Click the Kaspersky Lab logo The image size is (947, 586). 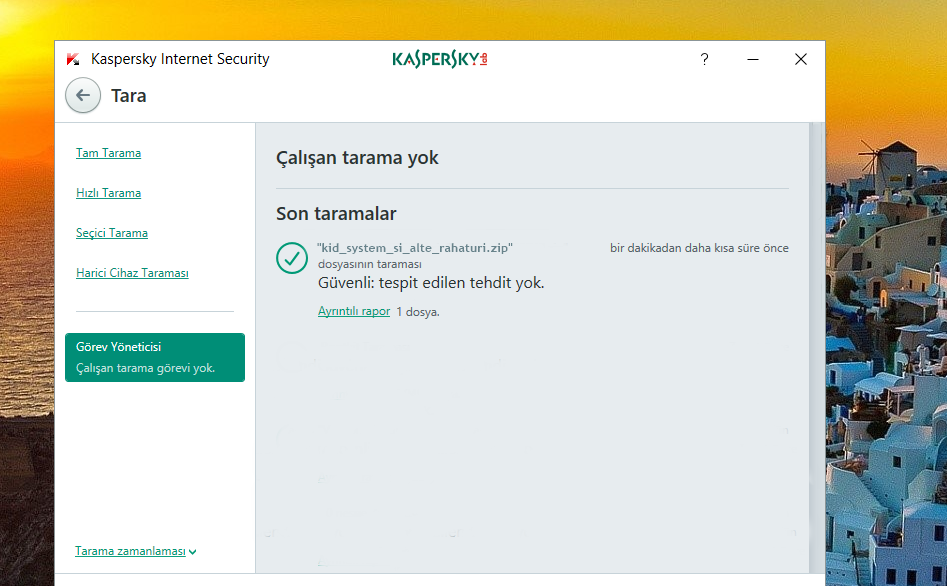pos(440,59)
